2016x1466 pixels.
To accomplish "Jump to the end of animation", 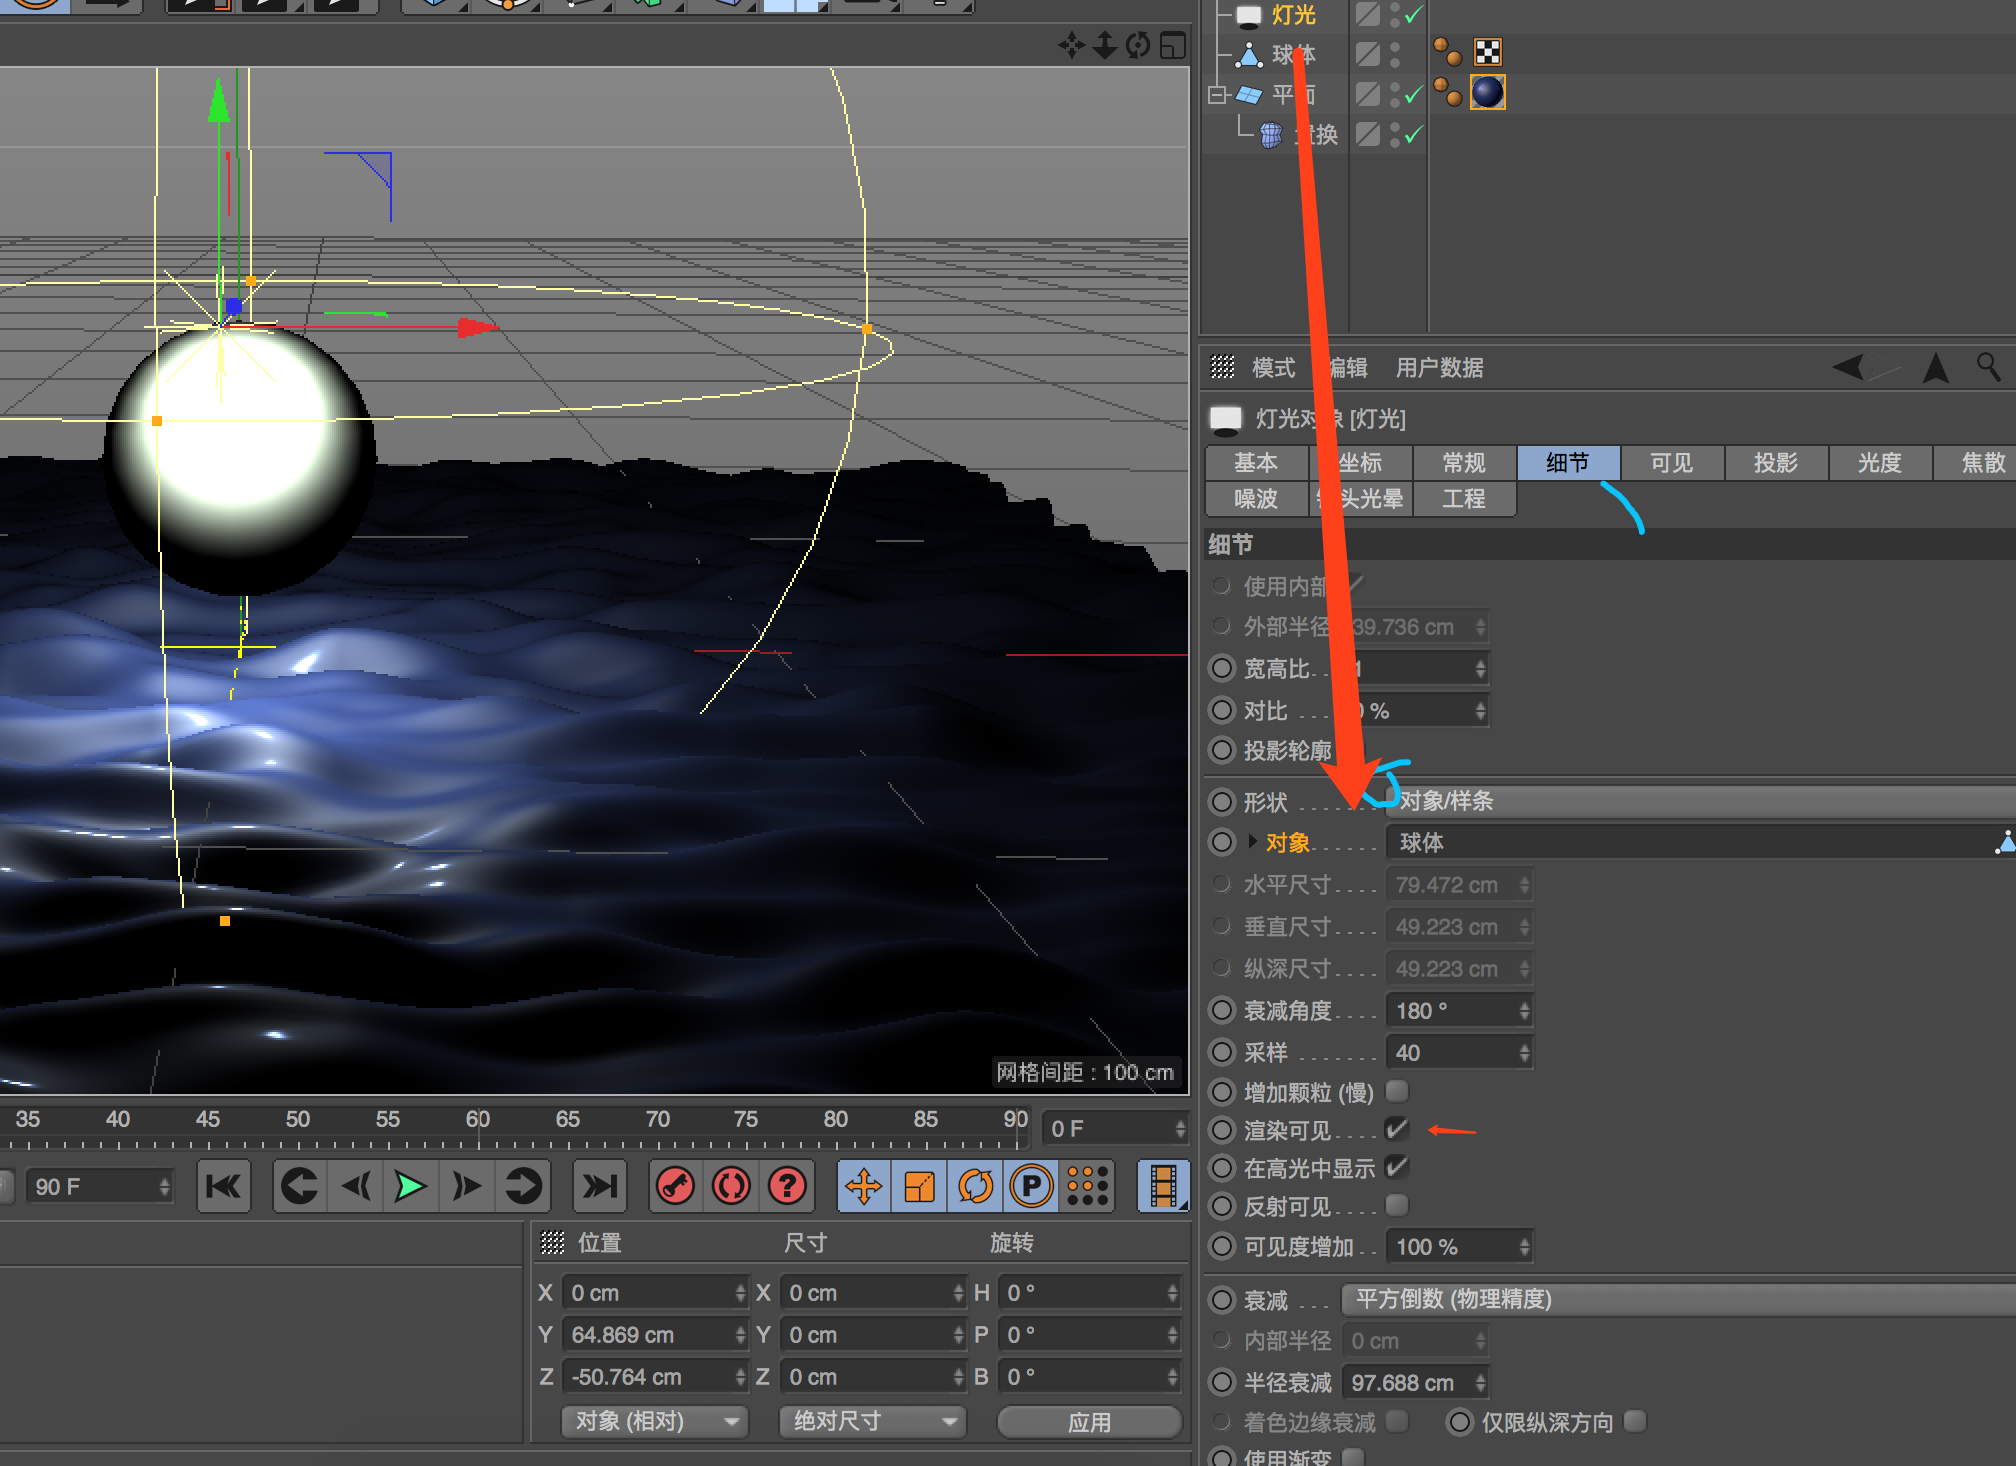I will tap(600, 1187).
